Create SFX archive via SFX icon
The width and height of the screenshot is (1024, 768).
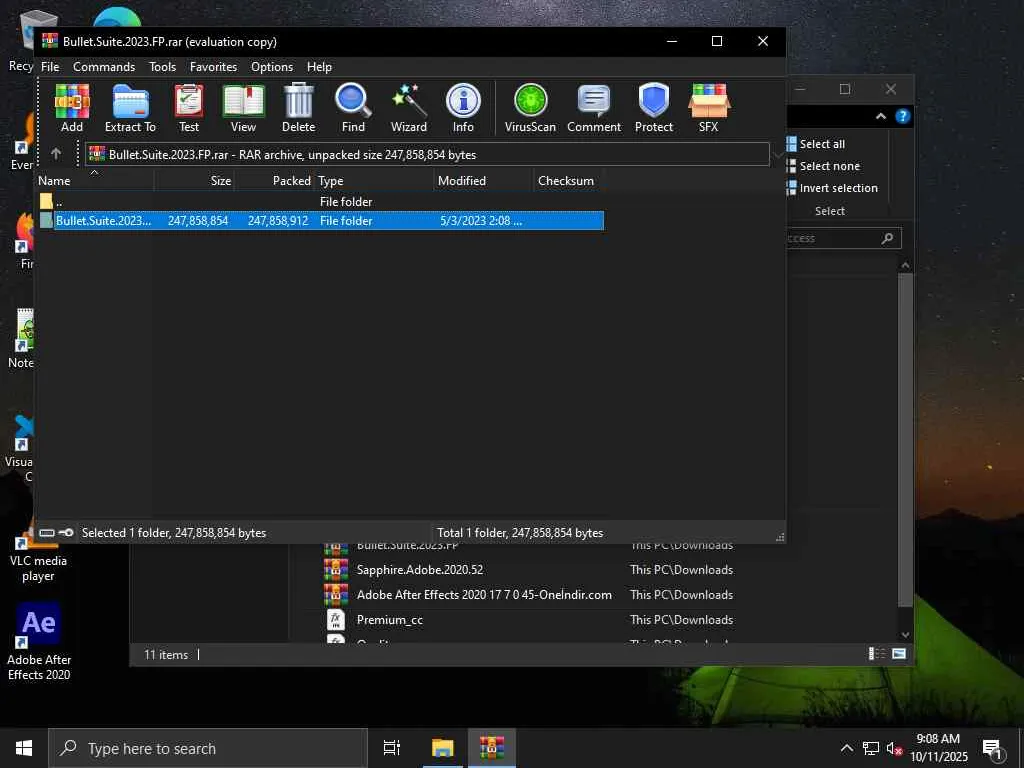click(709, 108)
